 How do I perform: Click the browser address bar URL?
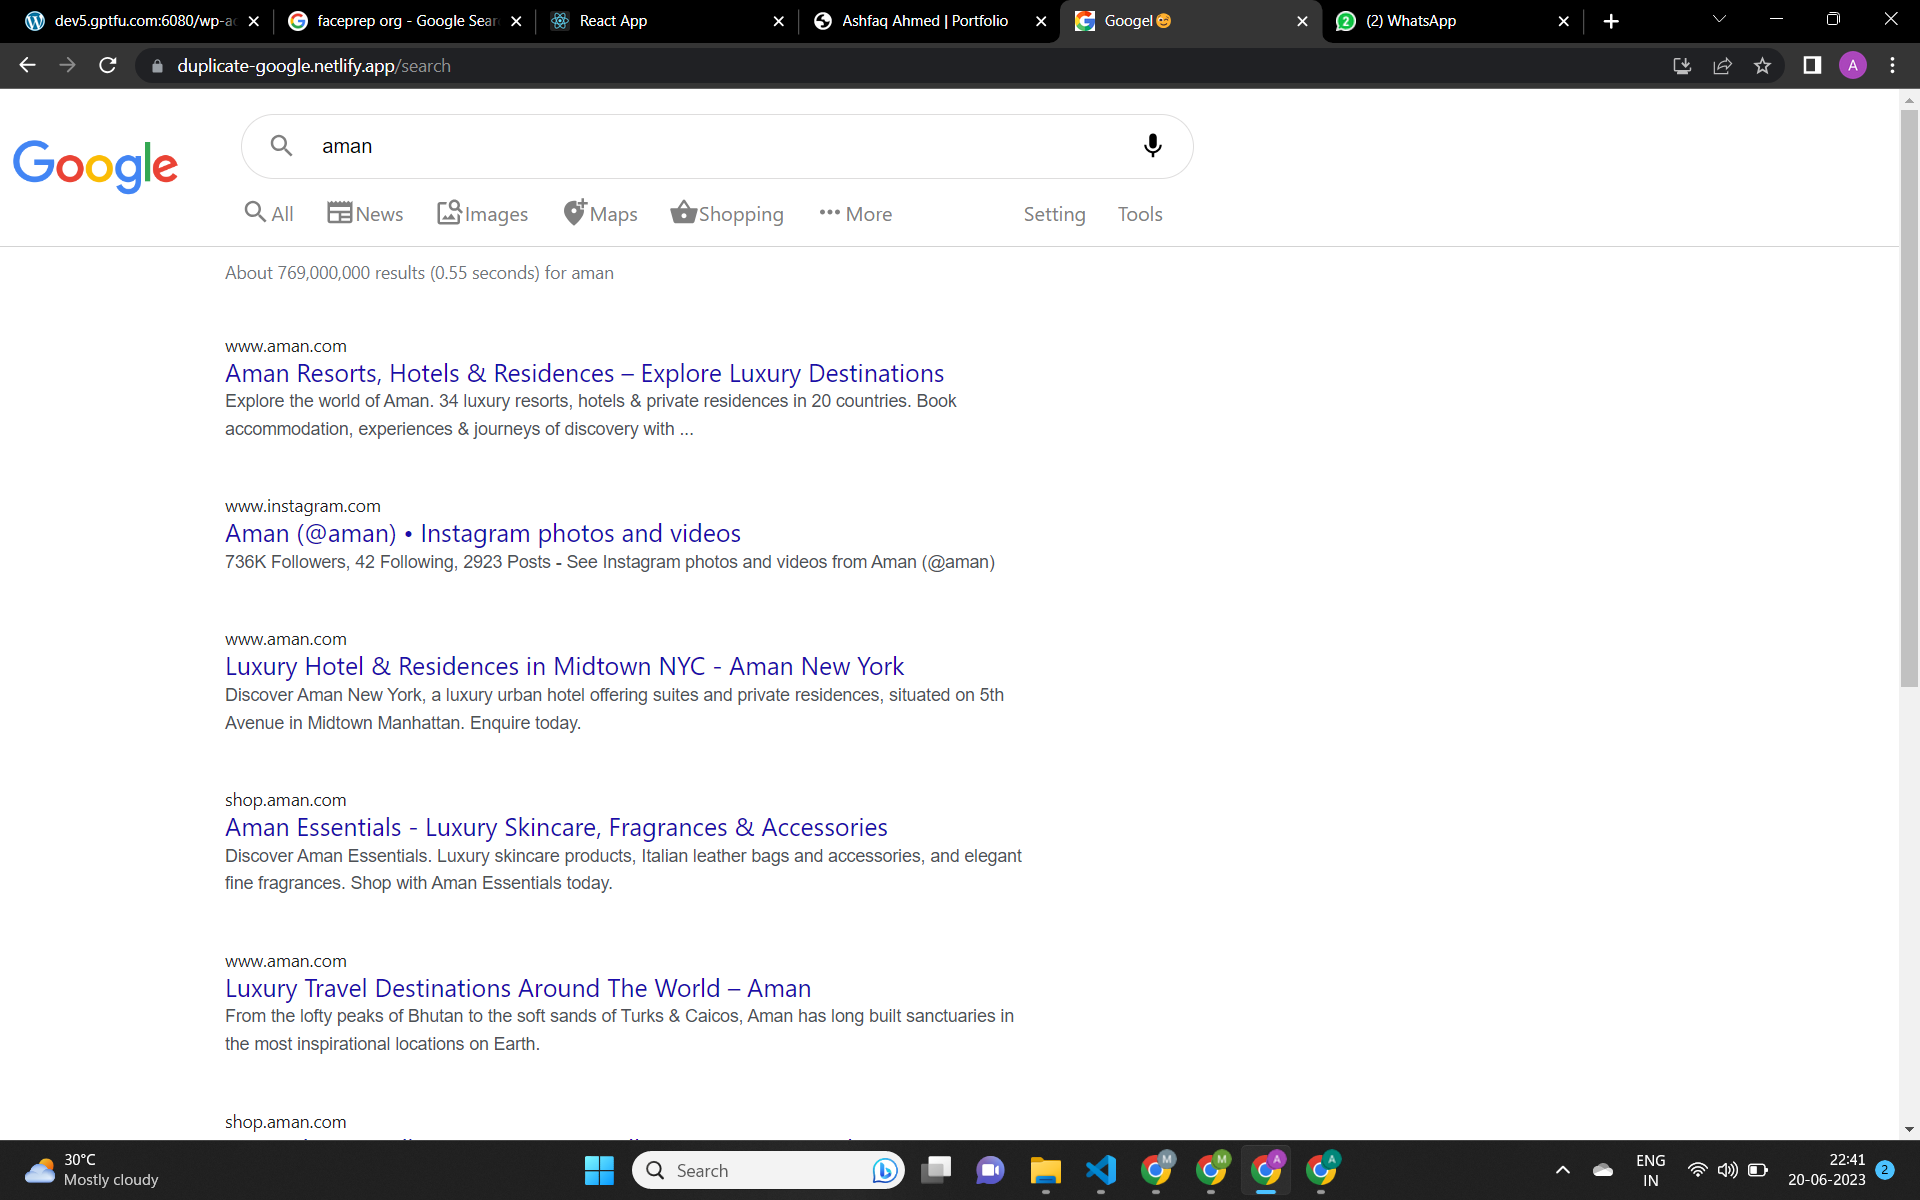(x=314, y=66)
